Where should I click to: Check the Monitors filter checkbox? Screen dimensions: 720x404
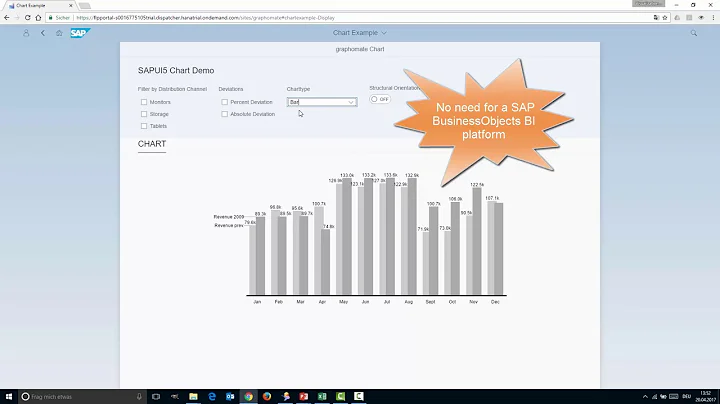tap(144, 102)
